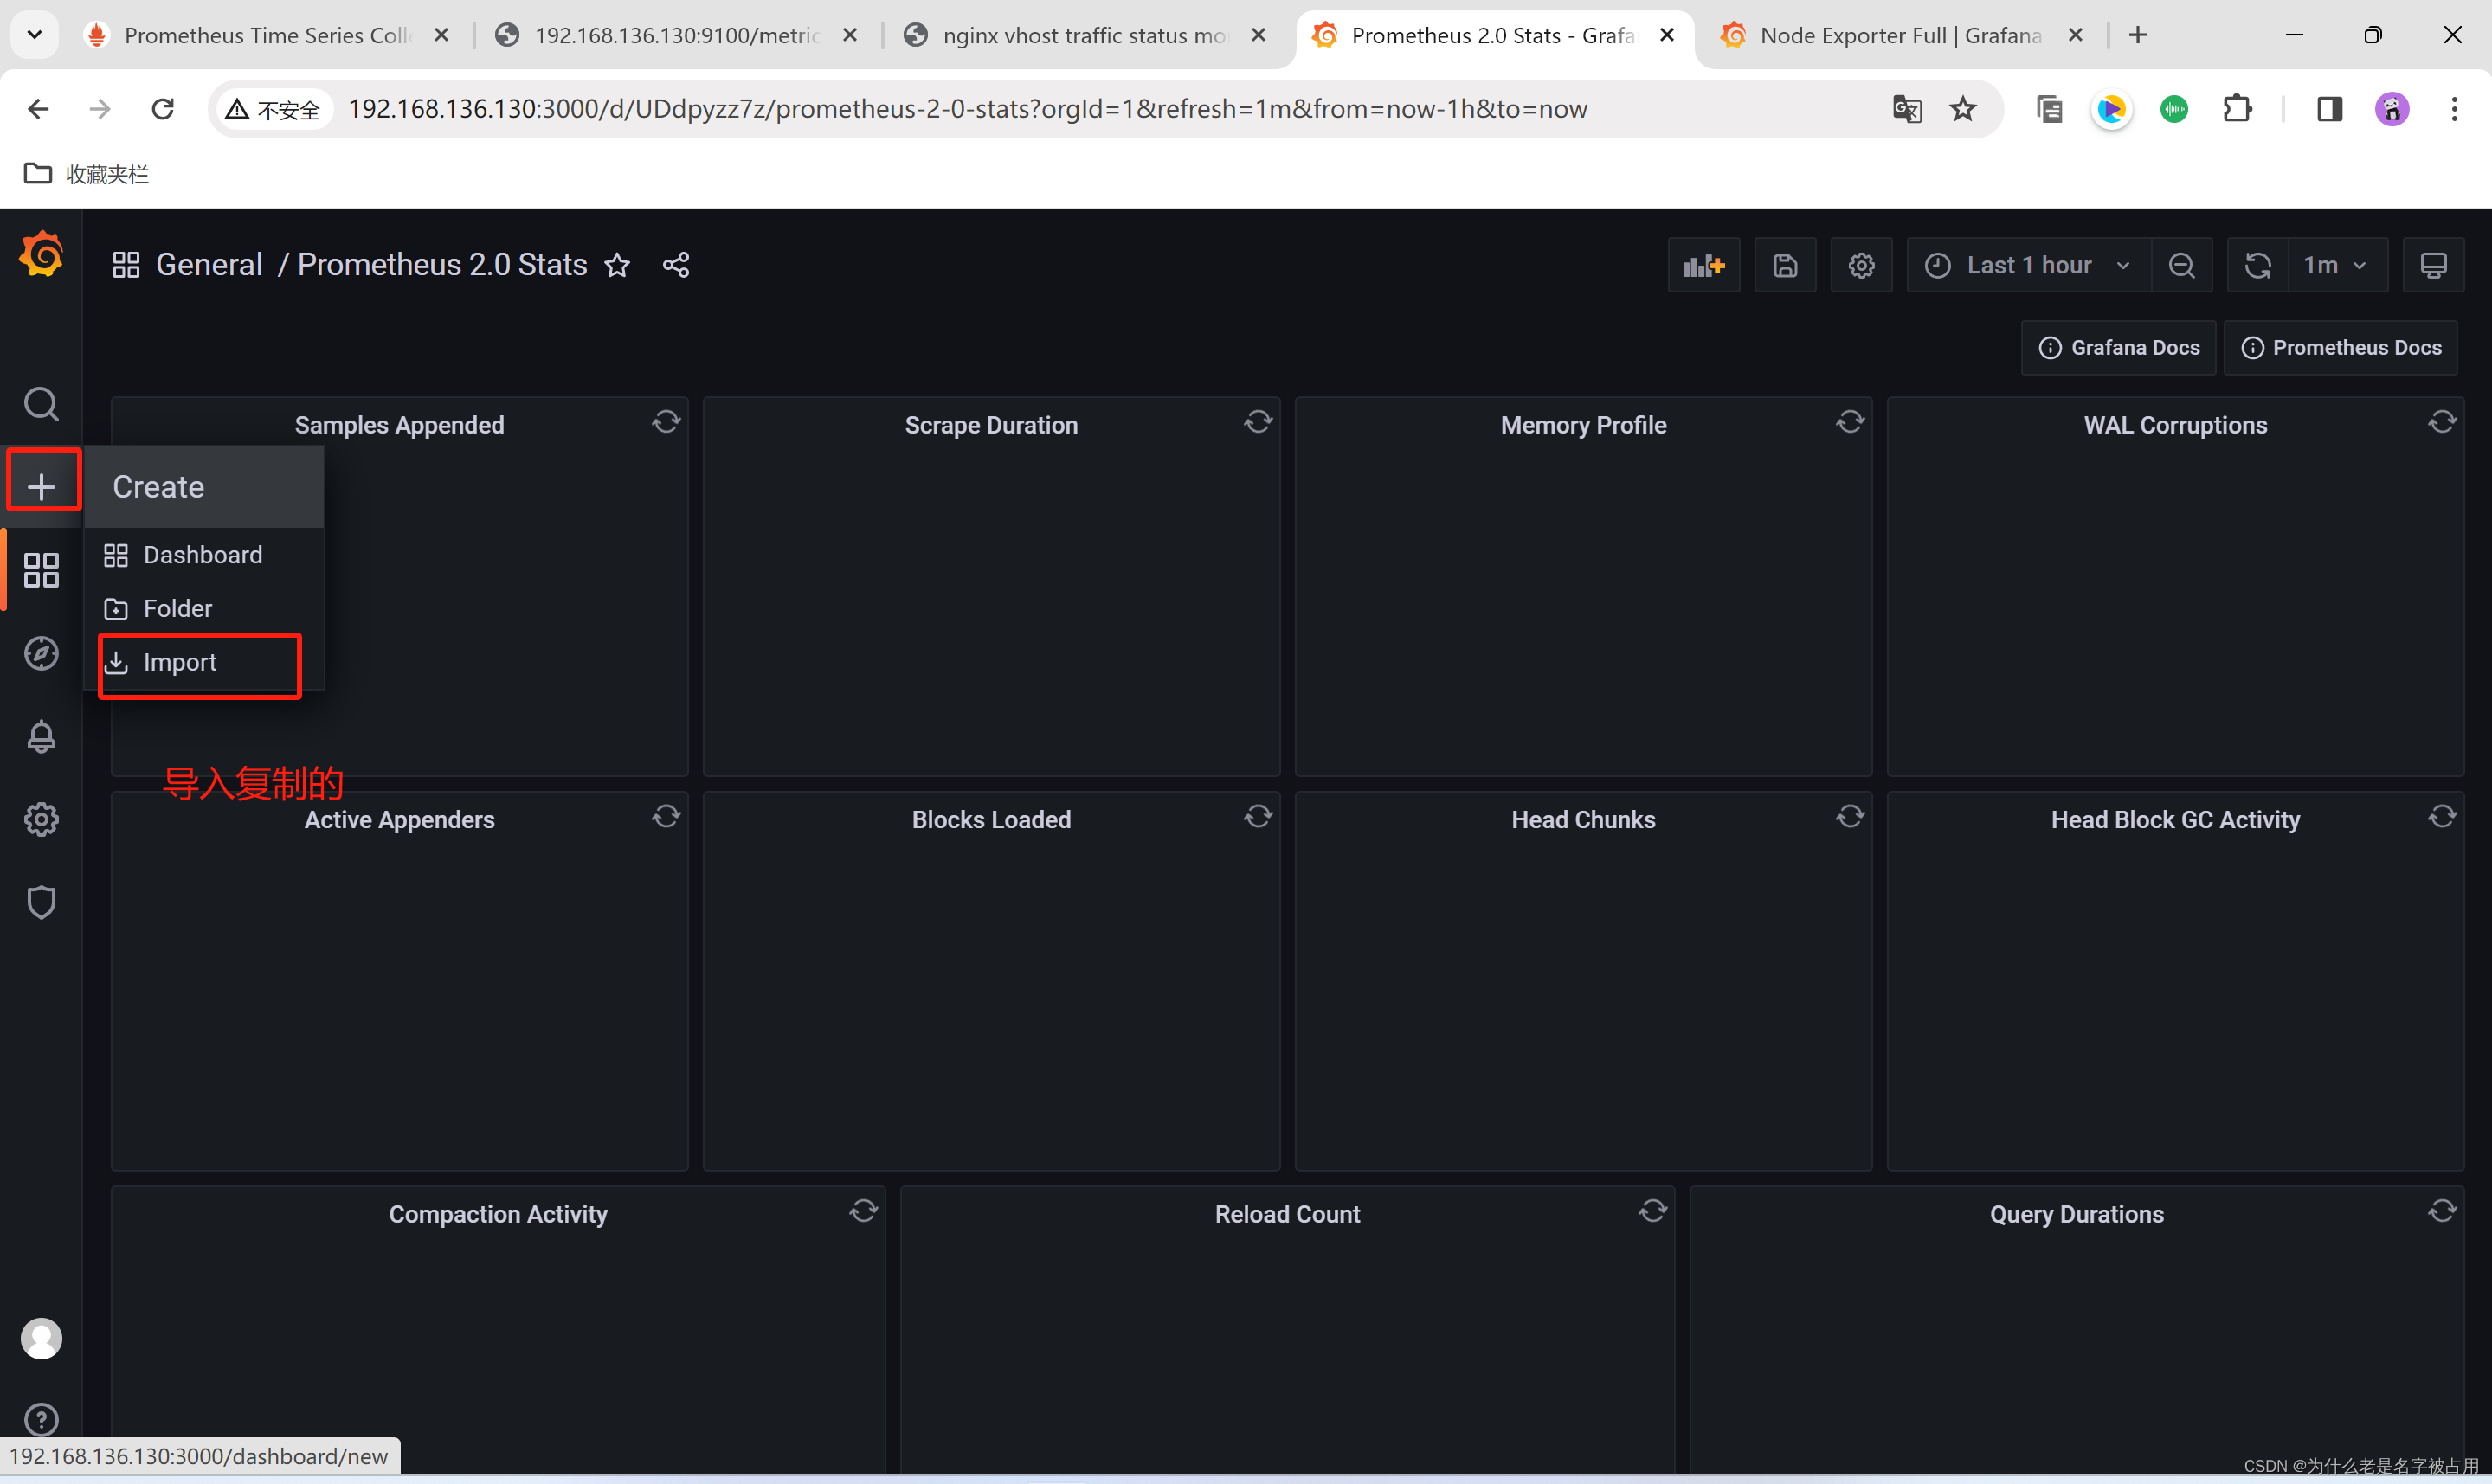
Task: Switch to nginx vhost traffic status tab
Action: 1084,35
